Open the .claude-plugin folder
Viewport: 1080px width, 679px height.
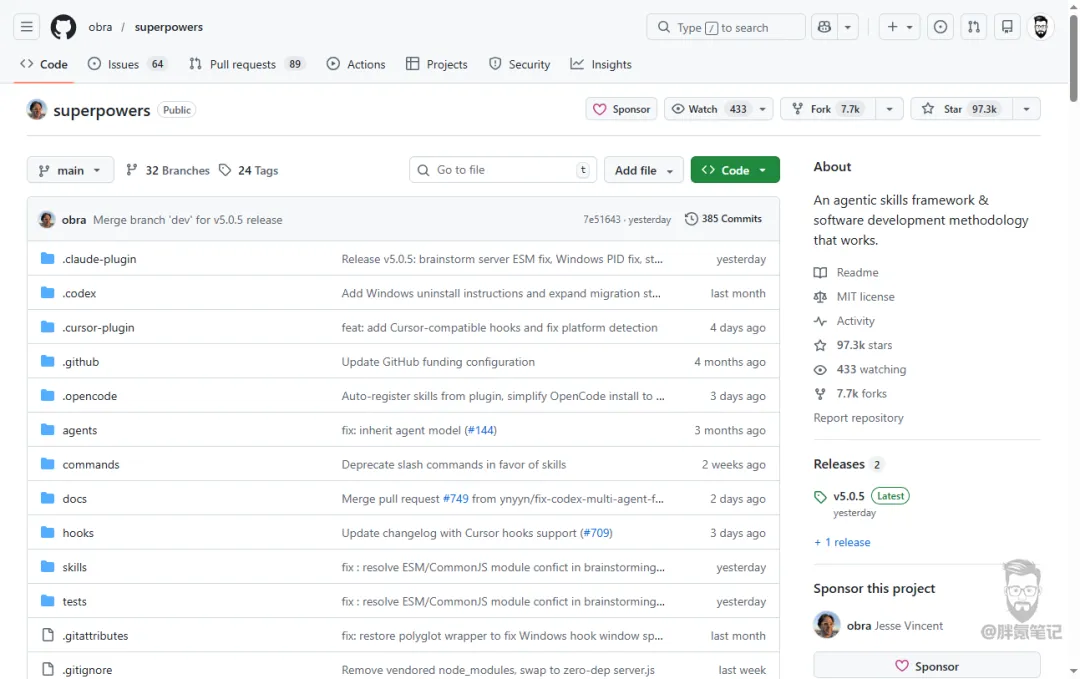(99, 259)
